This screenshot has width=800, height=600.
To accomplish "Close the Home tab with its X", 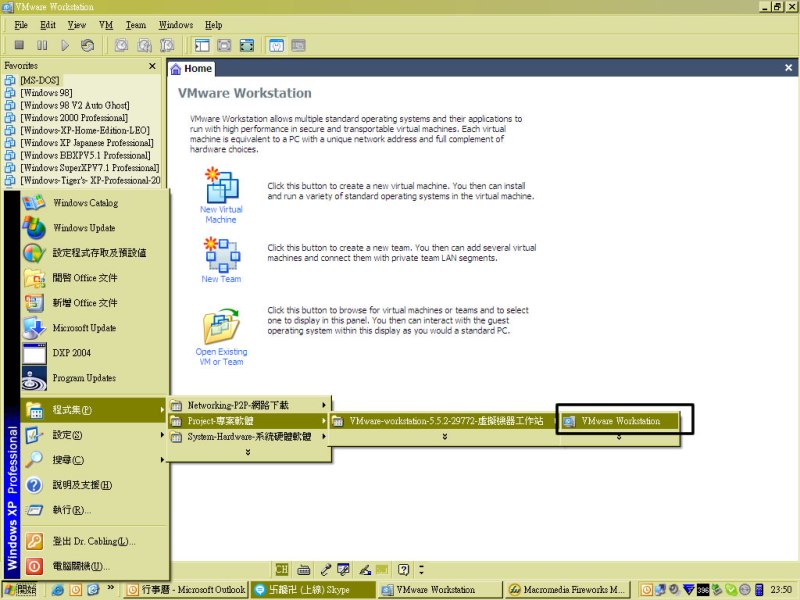I will pos(788,67).
